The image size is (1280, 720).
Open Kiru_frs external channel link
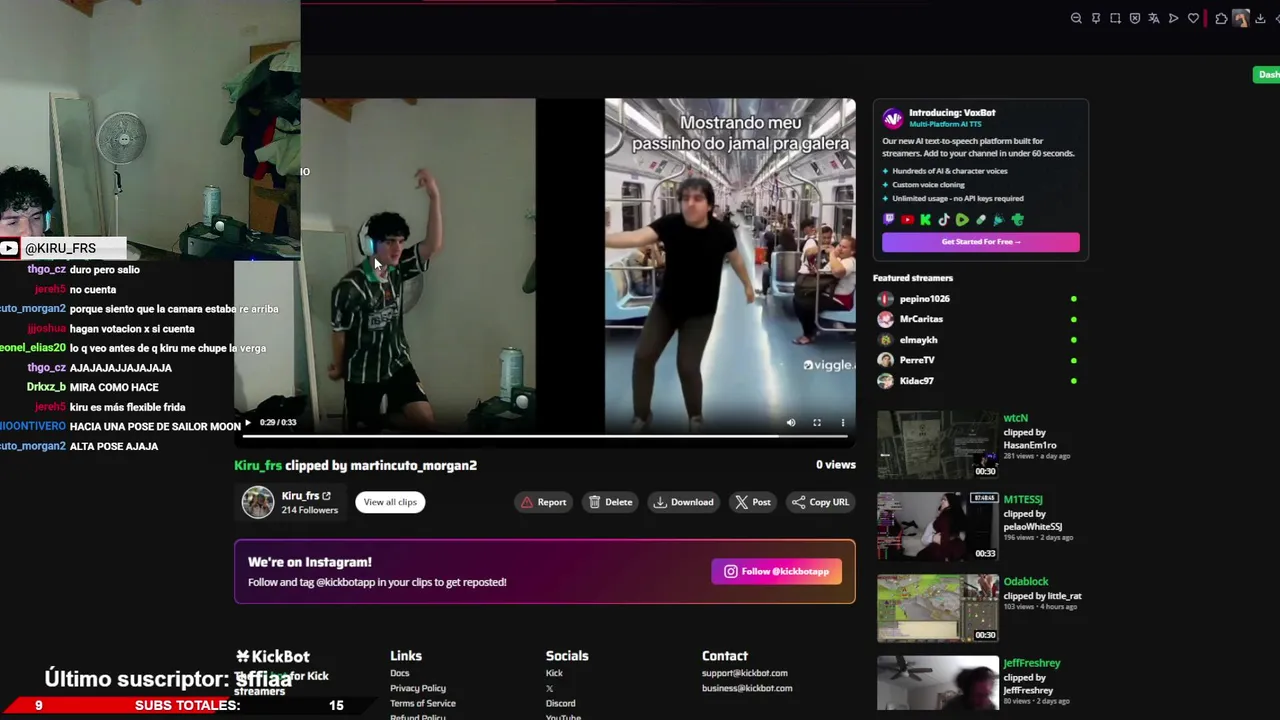[x=326, y=496]
